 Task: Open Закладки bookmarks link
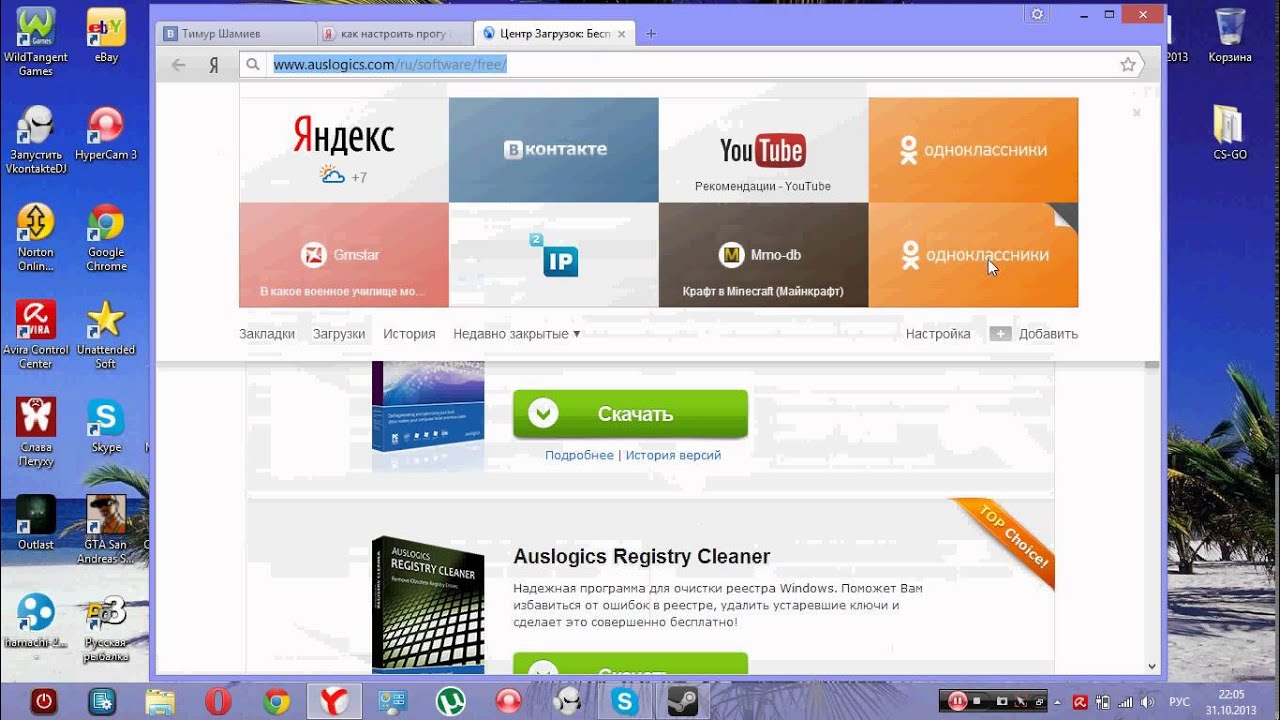[x=267, y=334]
